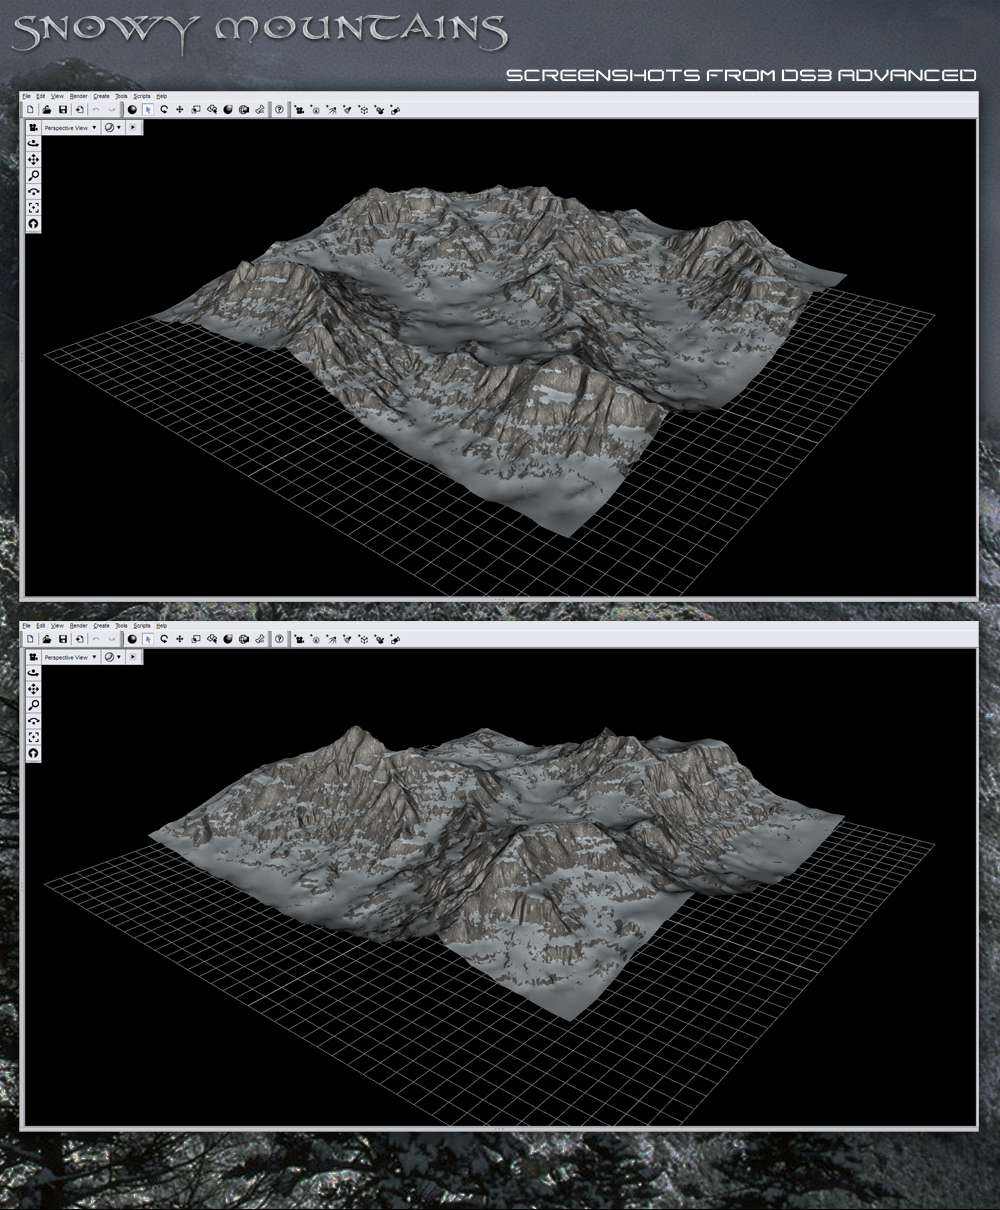Open Create menu in lower window
The height and width of the screenshot is (1210, 1000).
point(101,625)
